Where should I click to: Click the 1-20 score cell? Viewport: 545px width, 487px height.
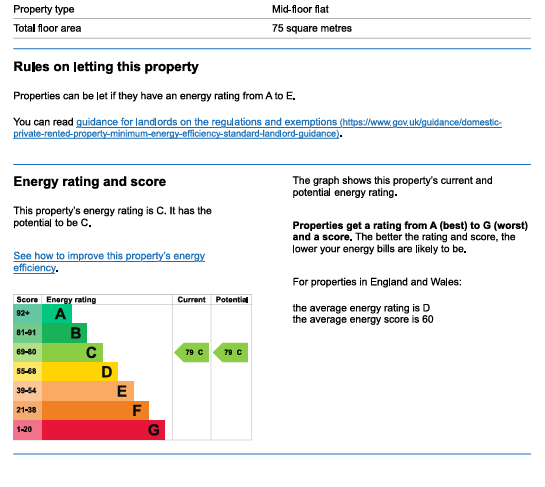tap(27, 430)
